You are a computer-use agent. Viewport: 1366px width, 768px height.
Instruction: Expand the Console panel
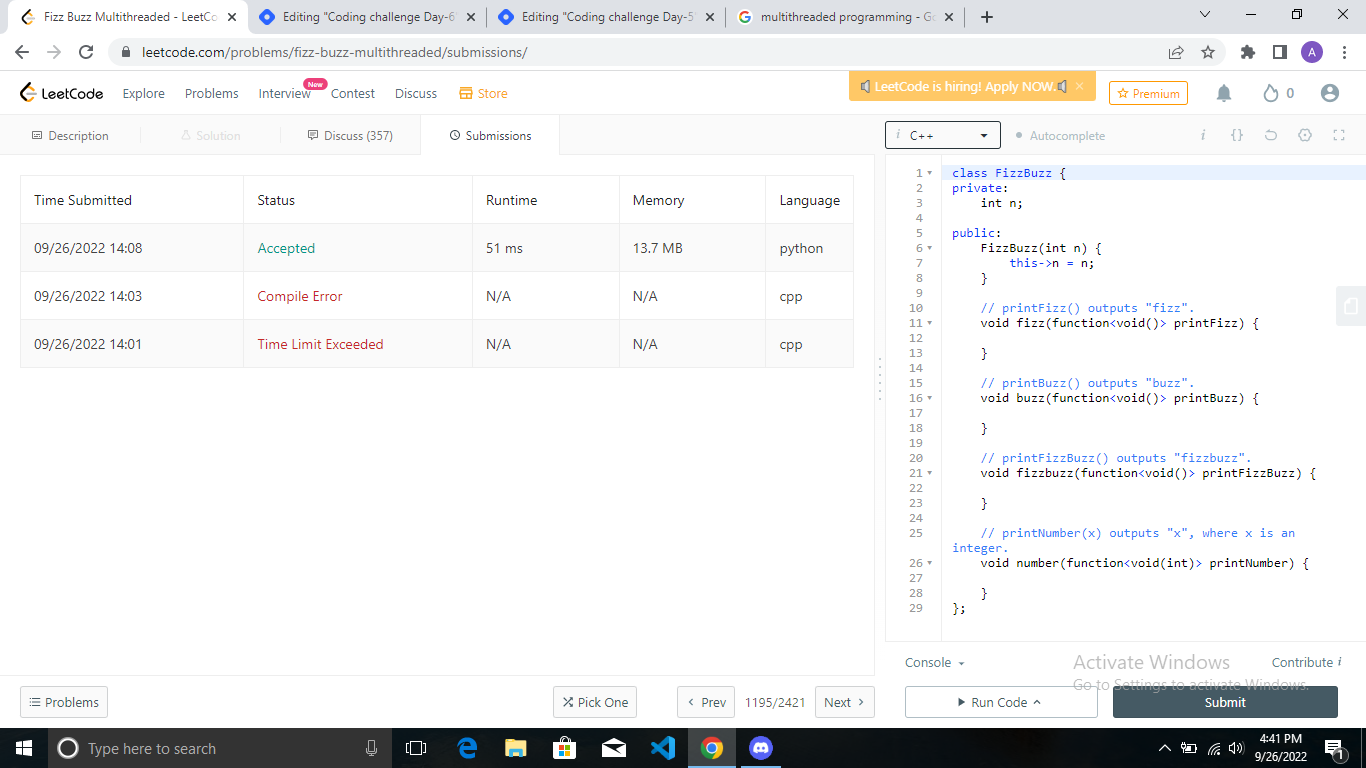tap(935, 662)
